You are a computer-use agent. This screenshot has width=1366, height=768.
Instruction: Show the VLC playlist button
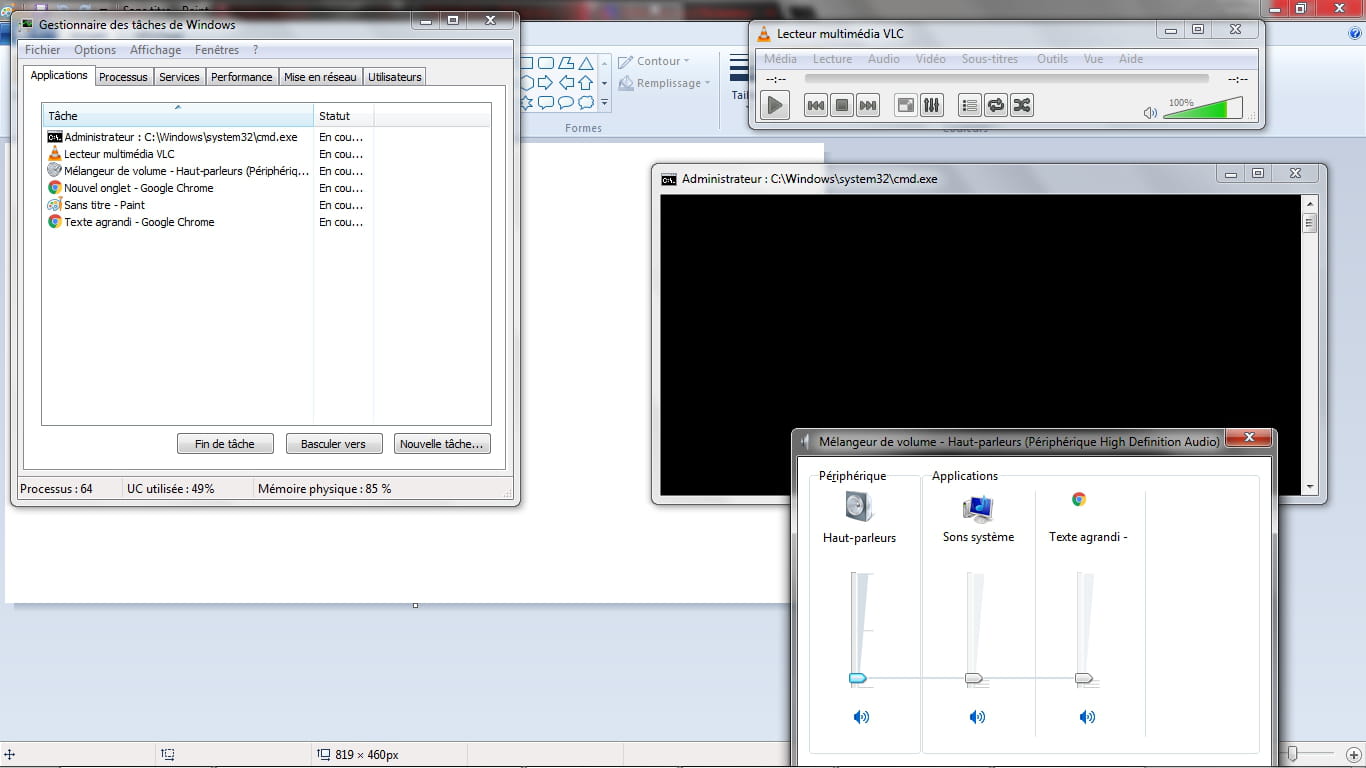(970, 105)
